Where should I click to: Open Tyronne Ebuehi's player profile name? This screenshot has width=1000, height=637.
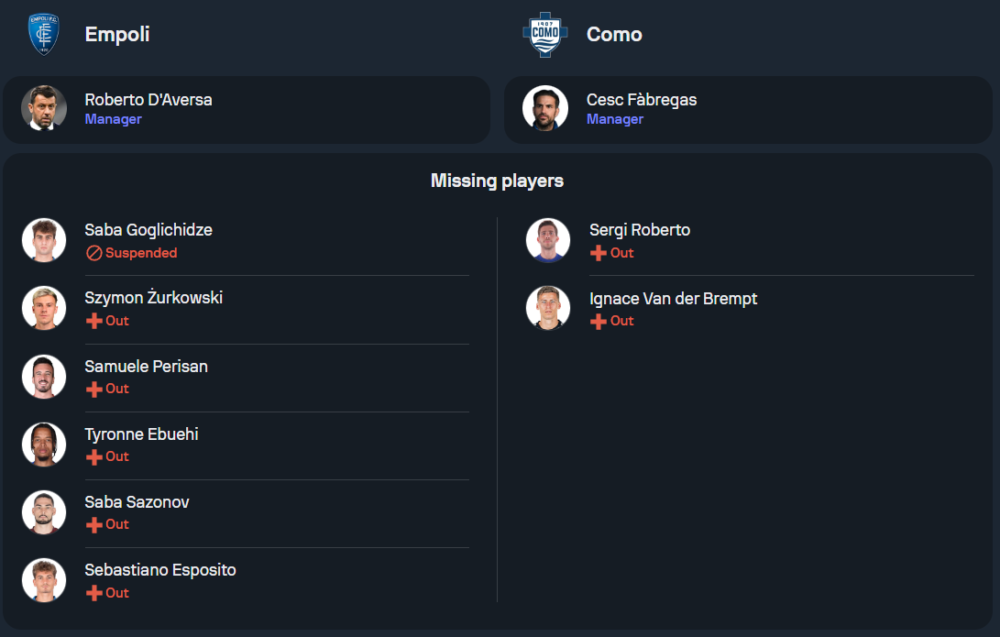(141, 434)
